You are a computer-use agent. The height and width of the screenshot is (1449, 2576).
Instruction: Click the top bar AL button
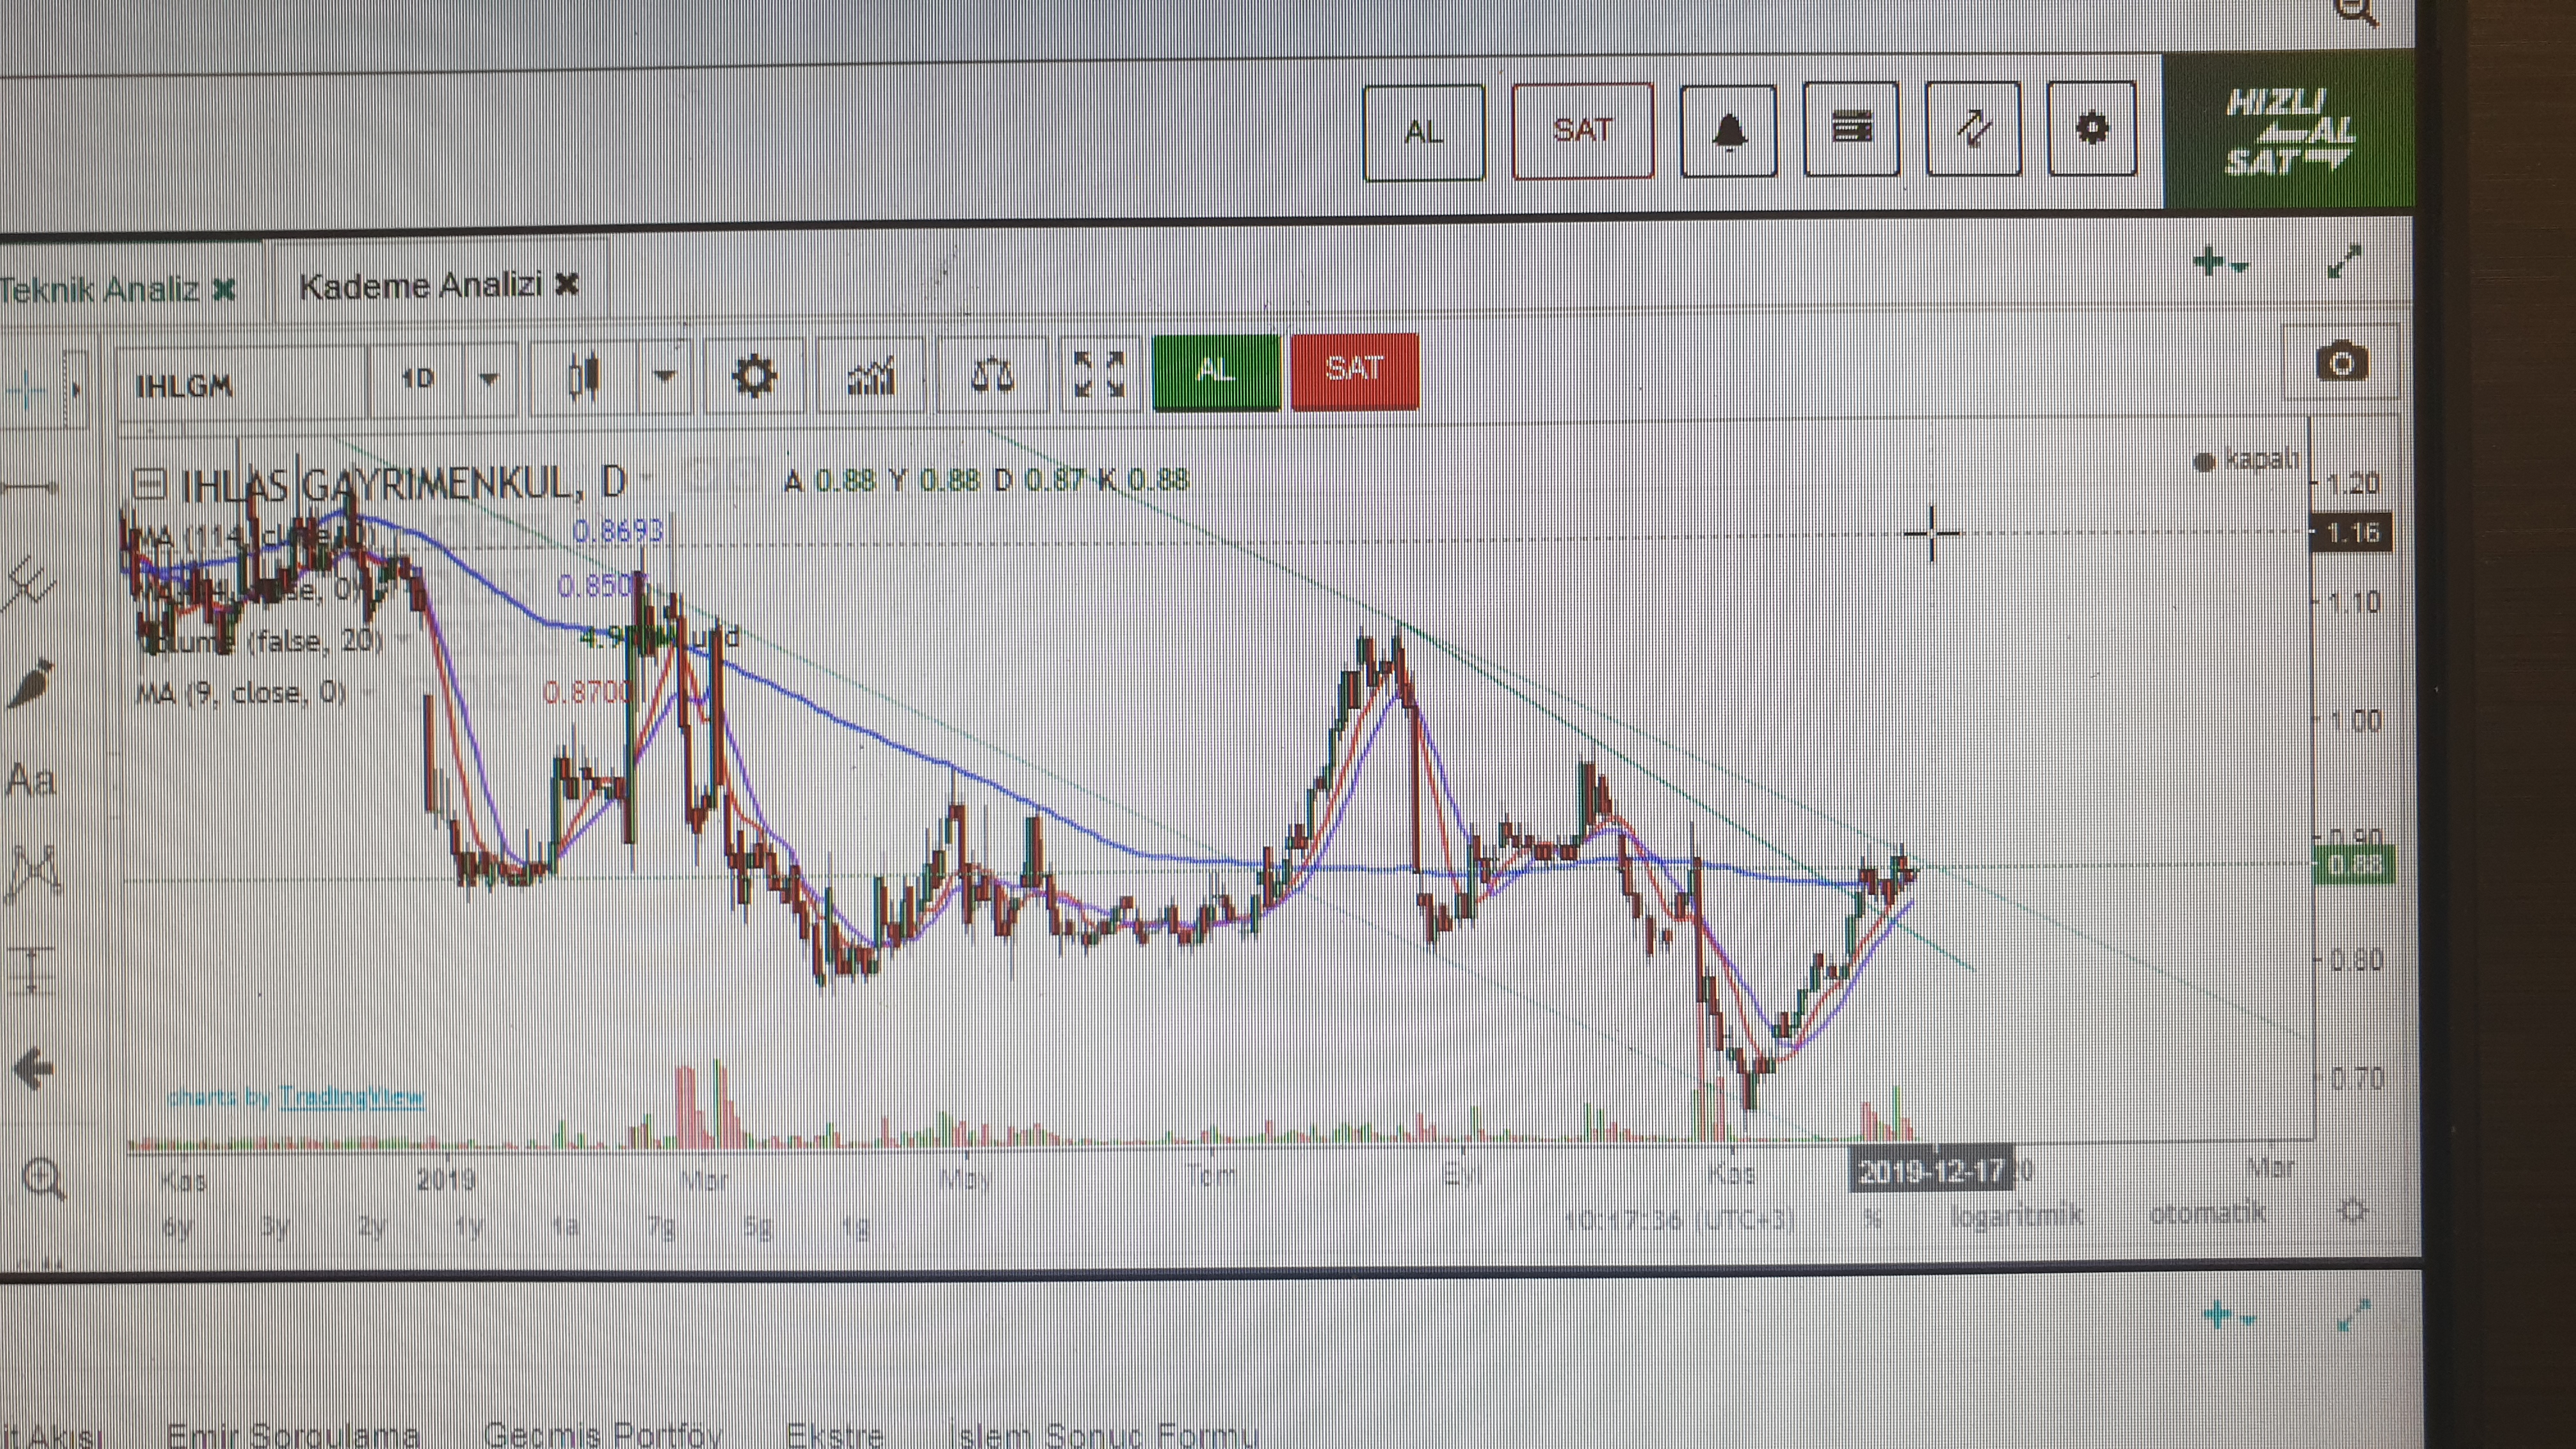tap(1423, 133)
